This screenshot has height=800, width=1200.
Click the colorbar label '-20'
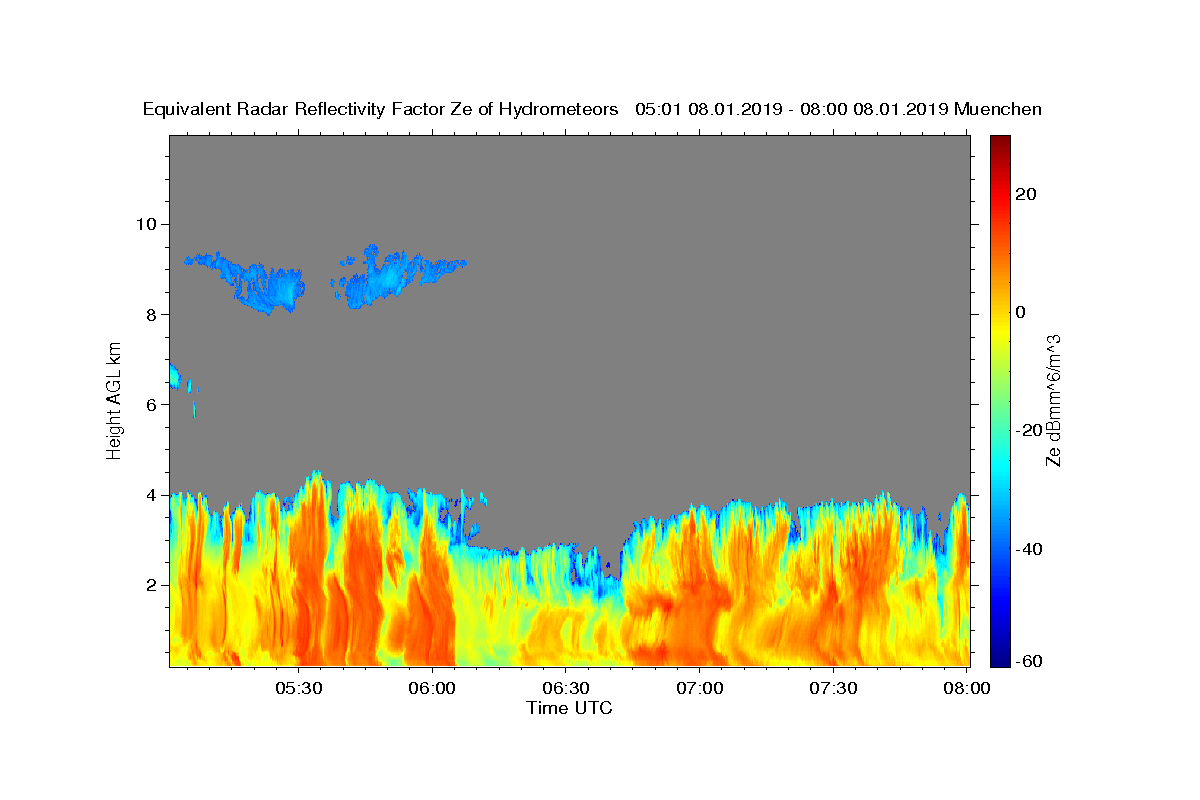coord(1029,430)
